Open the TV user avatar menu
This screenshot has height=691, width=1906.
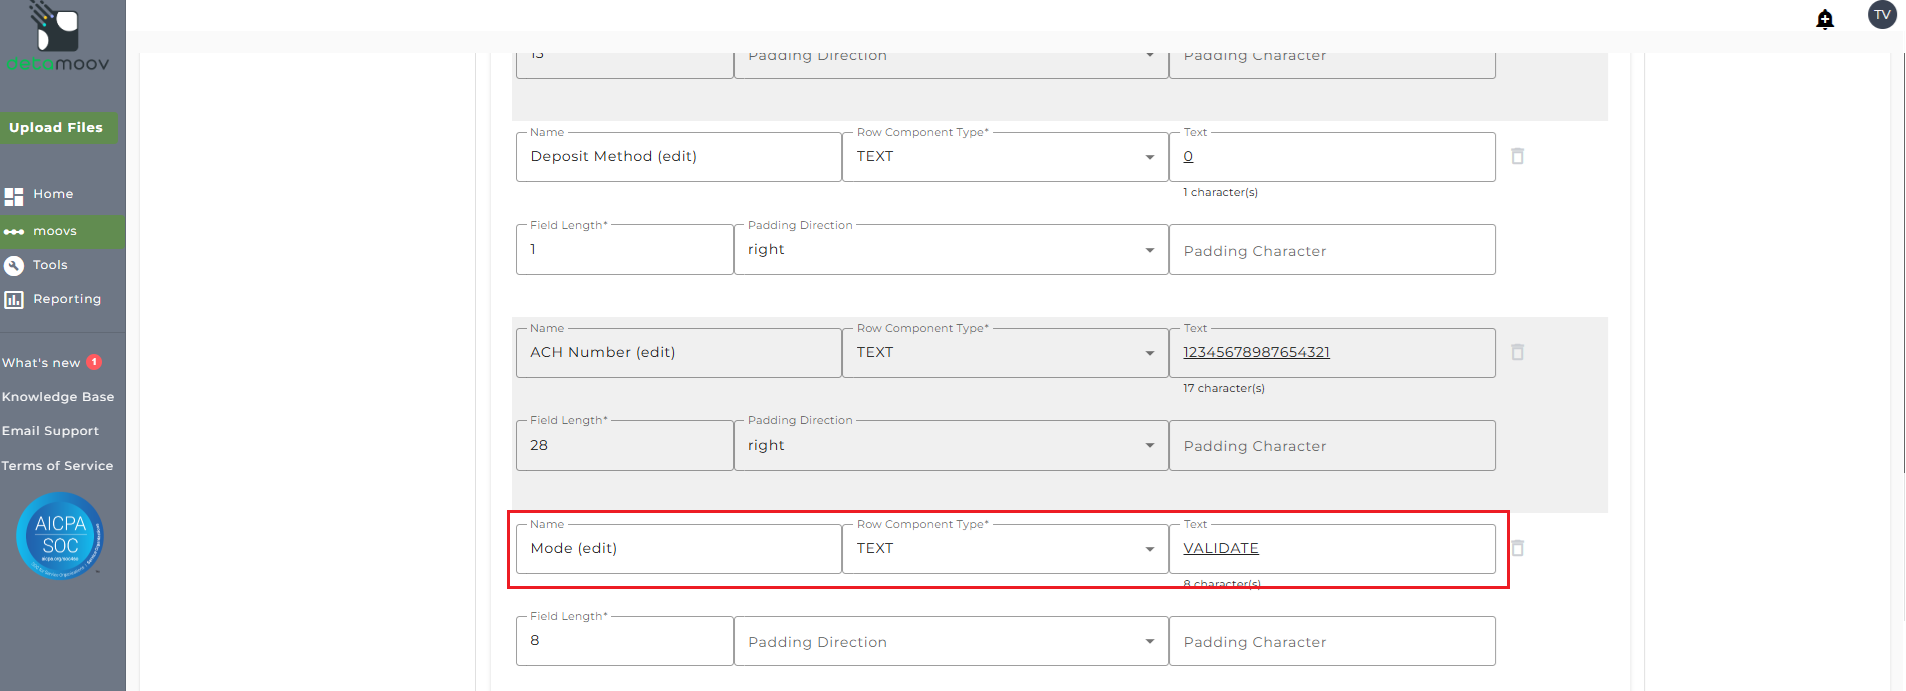coord(1882,15)
